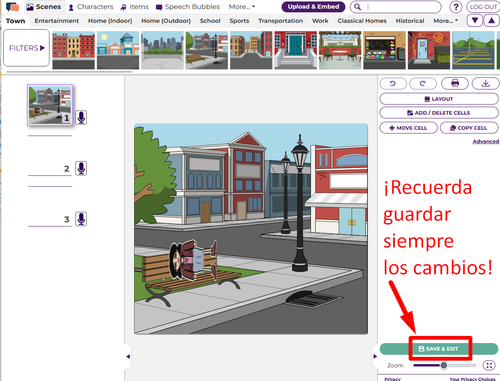Select the character lying on the bench
500x381 pixels.
(x=193, y=260)
